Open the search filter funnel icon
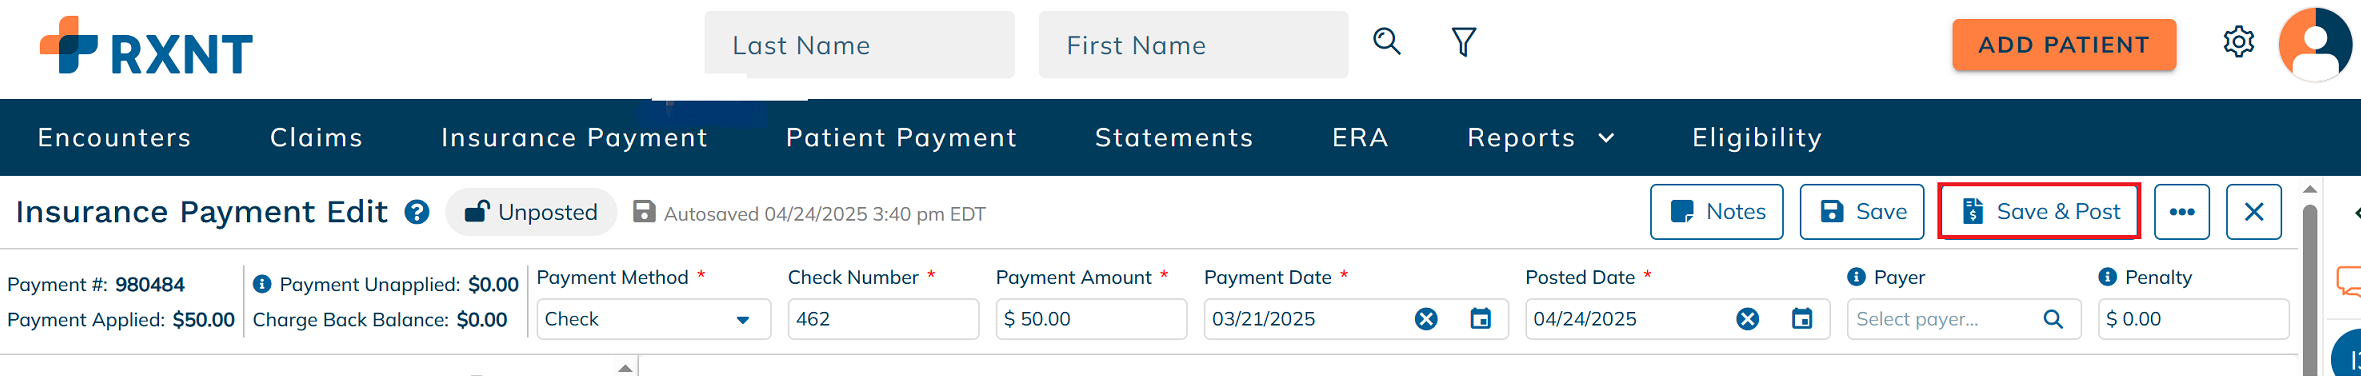2361x376 pixels. [x=1464, y=42]
